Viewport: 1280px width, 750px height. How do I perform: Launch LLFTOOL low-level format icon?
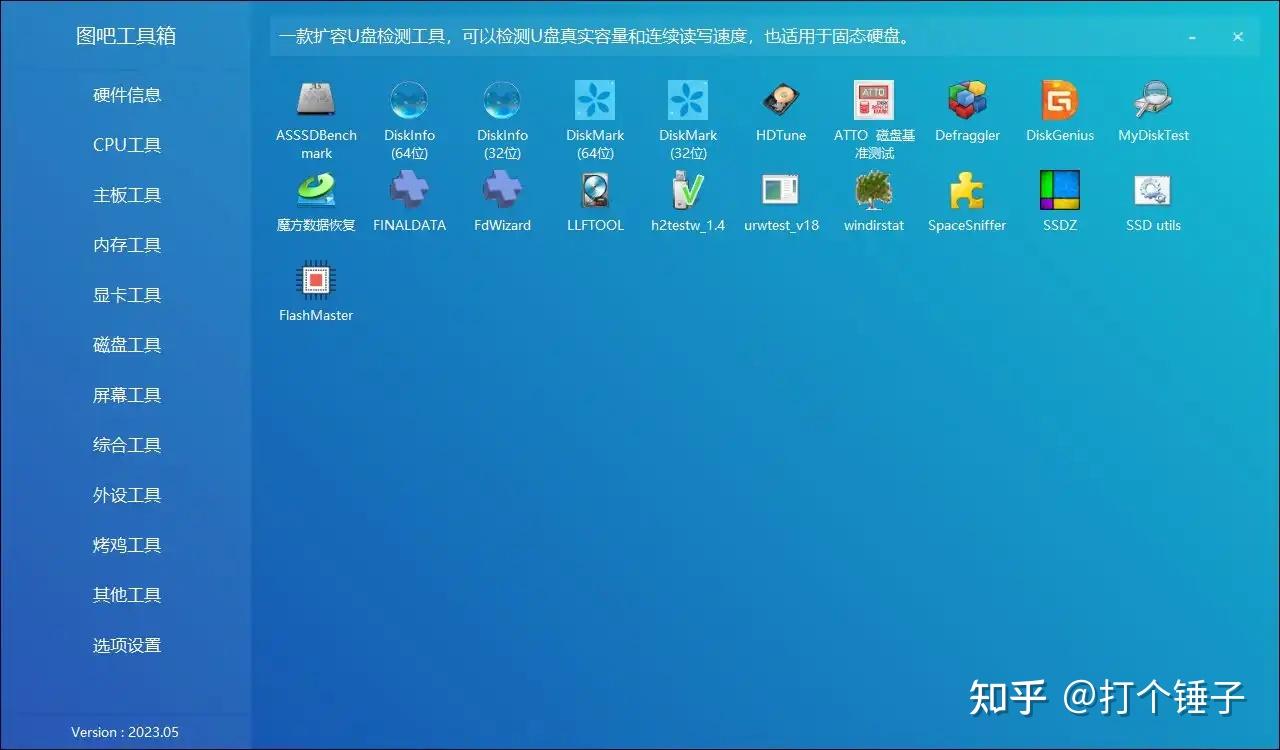click(595, 190)
